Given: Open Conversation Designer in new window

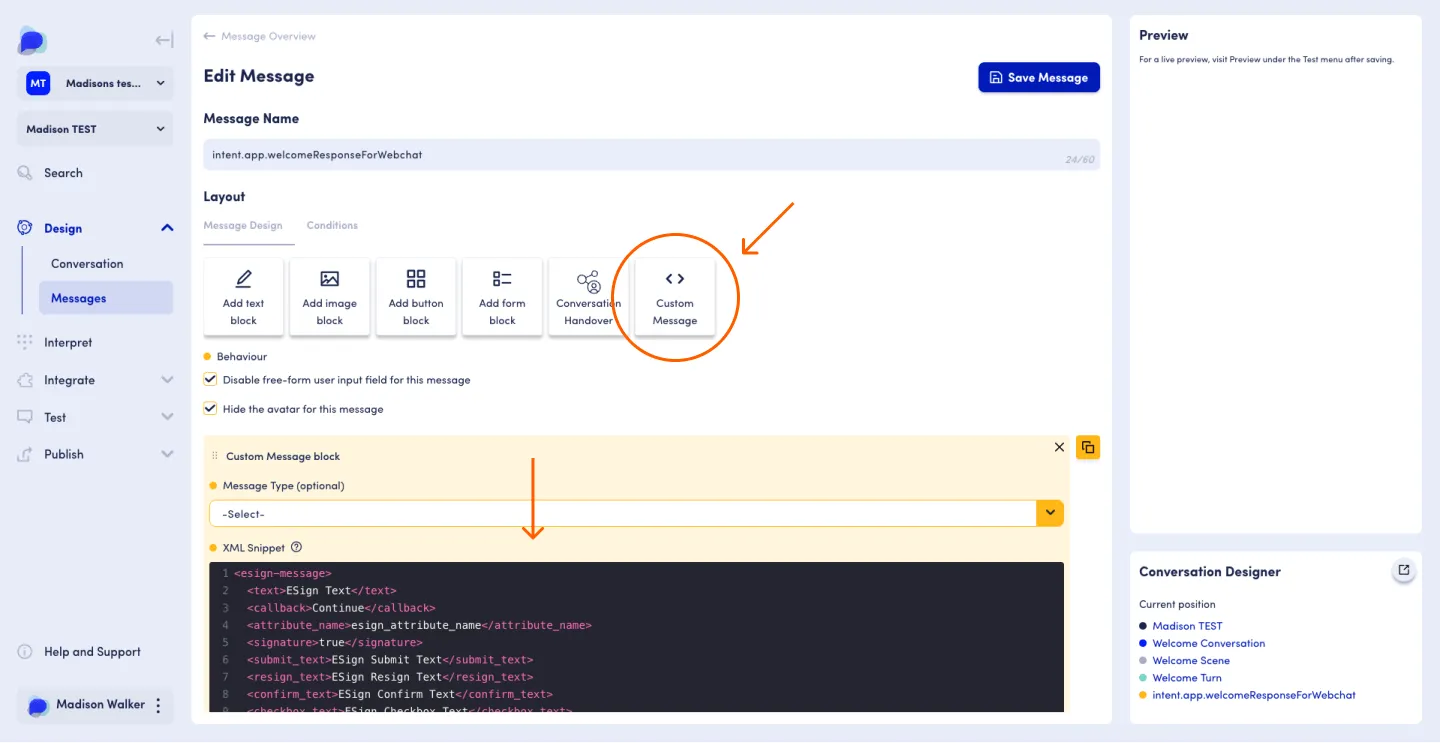Looking at the screenshot, I should (1404, 570).
